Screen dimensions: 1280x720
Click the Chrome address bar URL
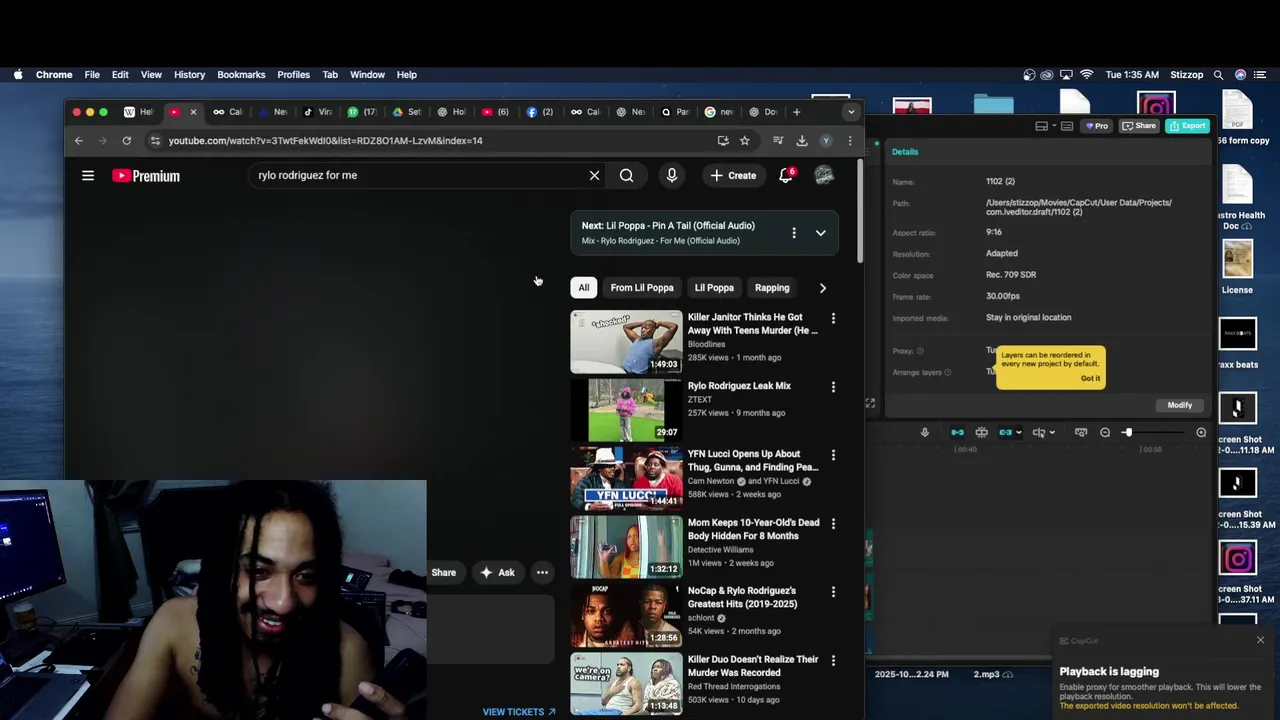pos(325,141)
